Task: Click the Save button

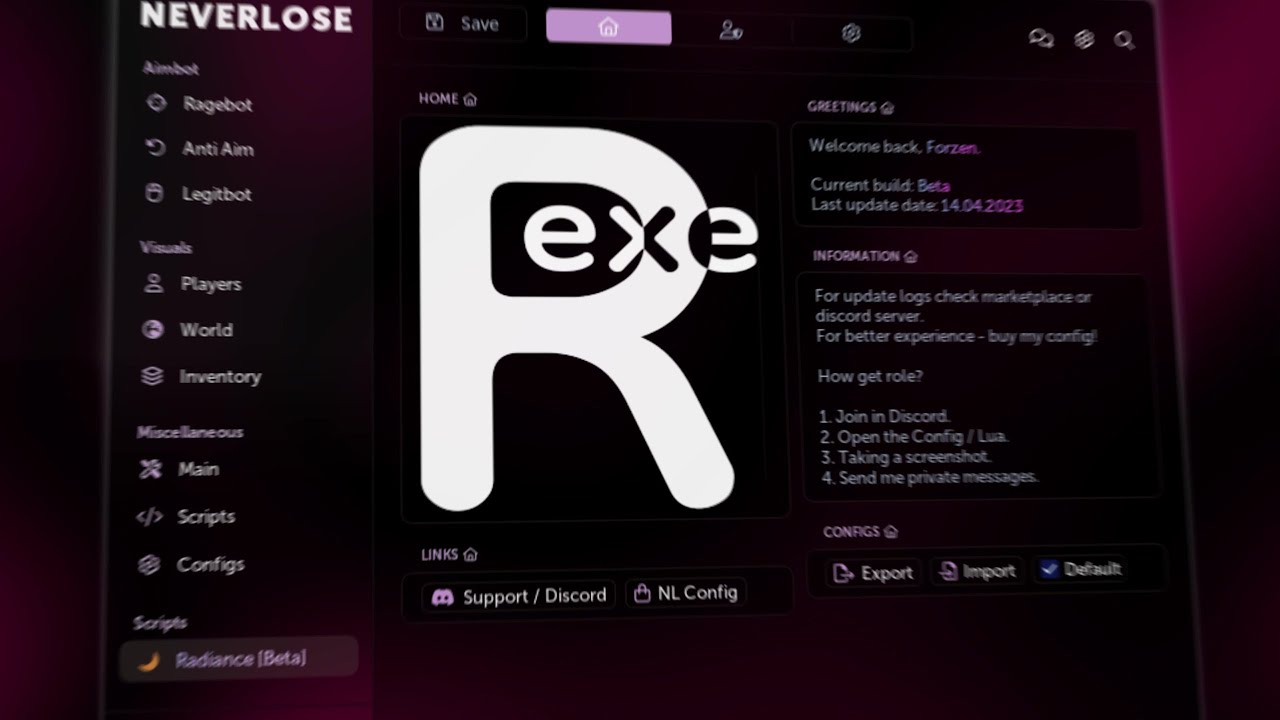Action: coord(463,24)
